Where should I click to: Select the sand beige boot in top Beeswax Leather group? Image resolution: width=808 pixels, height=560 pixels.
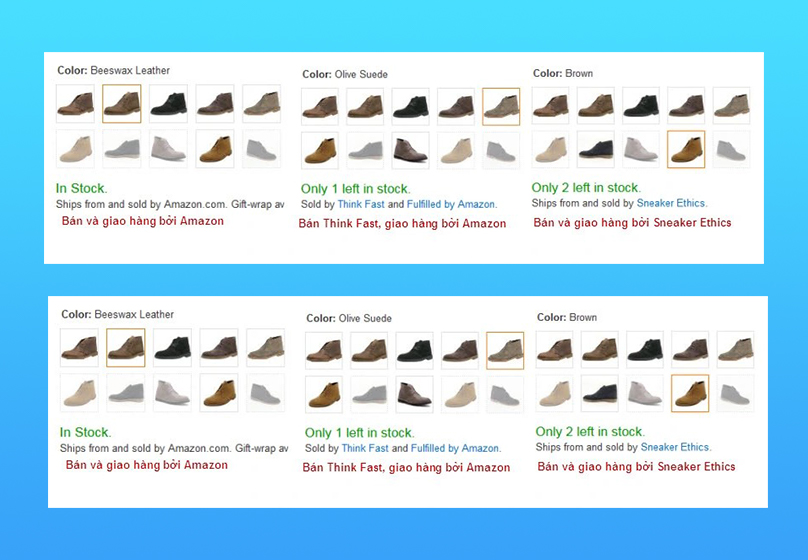click(x=75, y=149)
